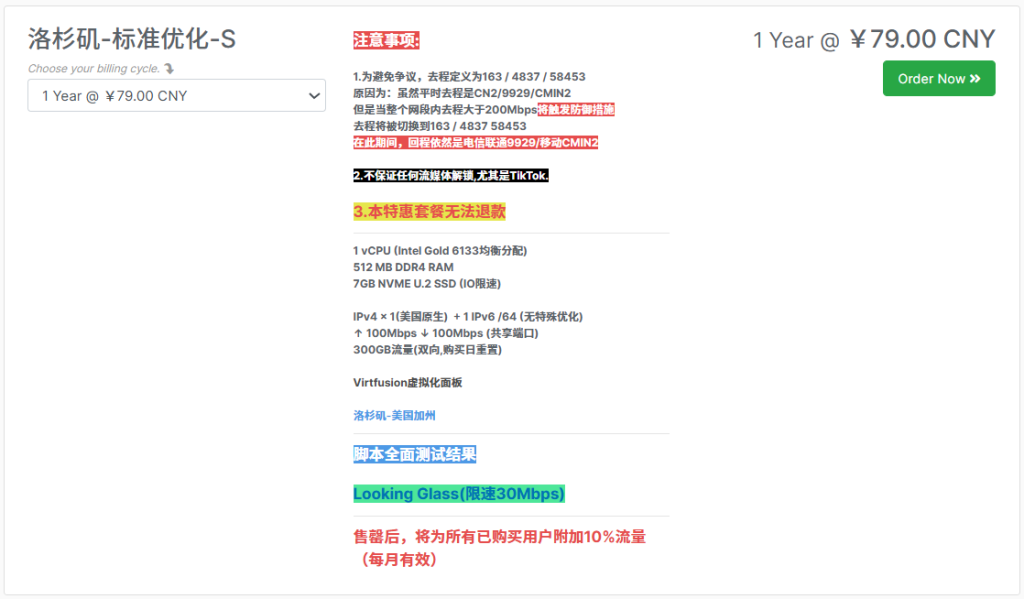Open the Looking Glass(限速30Mbps) link

pyautogui.click(x=459, y=493)
